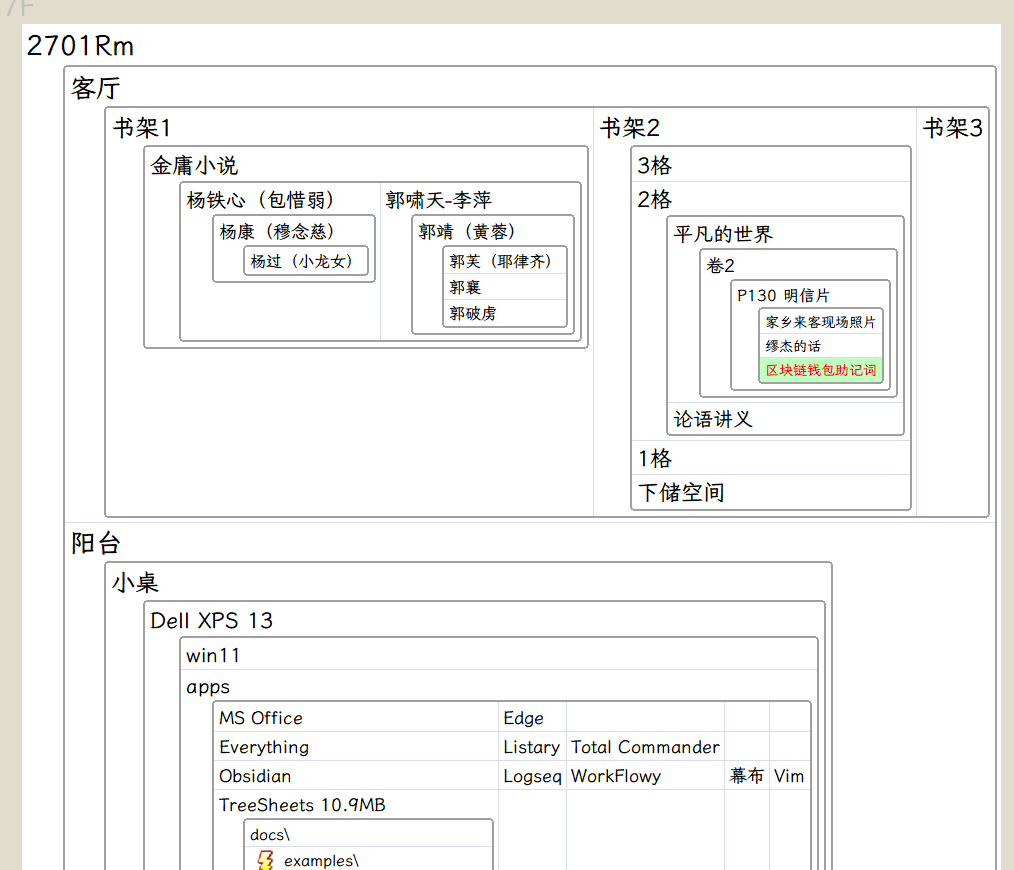Click the 客厅 parent cell
The width and height of the screenshot is (1014, 870).
coord(96,88)
